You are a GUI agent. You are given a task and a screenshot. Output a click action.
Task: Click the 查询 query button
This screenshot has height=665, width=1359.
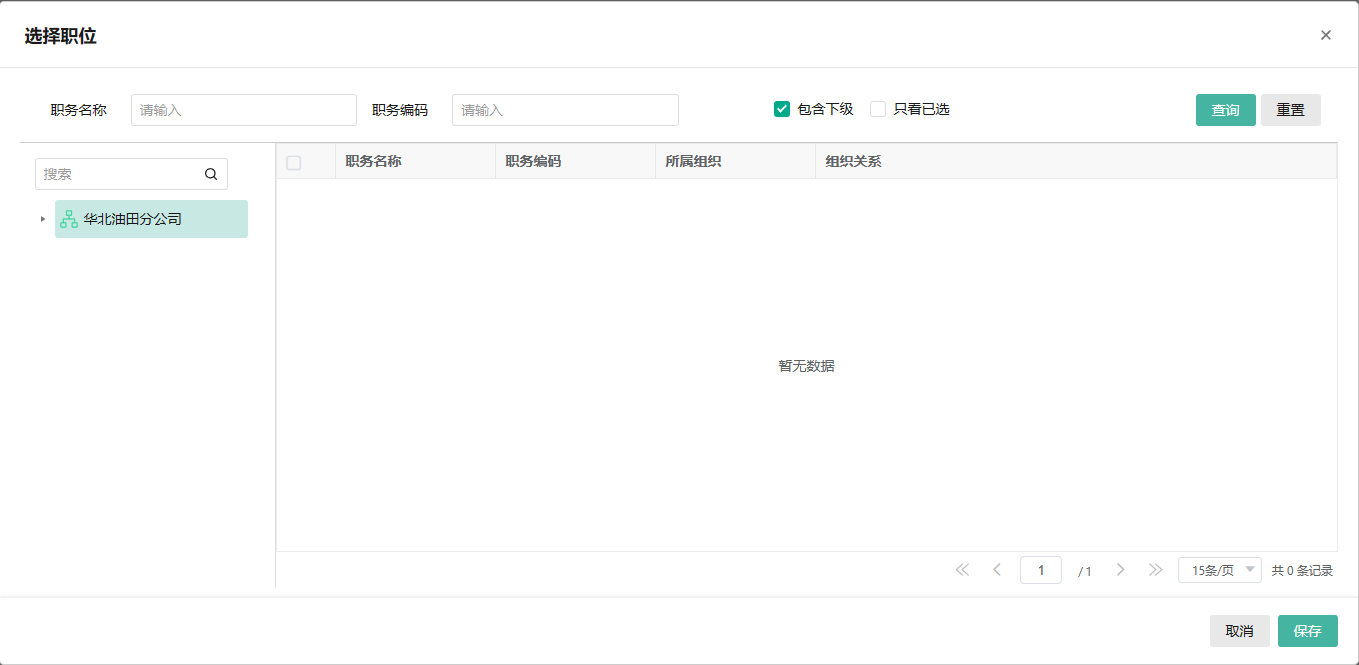(x=1225, y=109)
